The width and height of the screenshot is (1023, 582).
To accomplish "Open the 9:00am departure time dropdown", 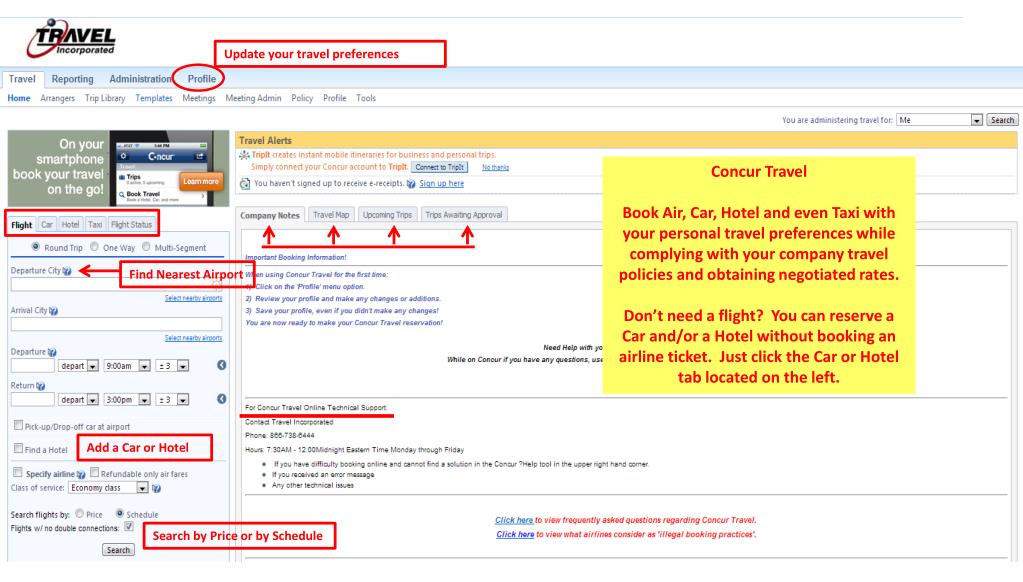I will coord(127,366).
